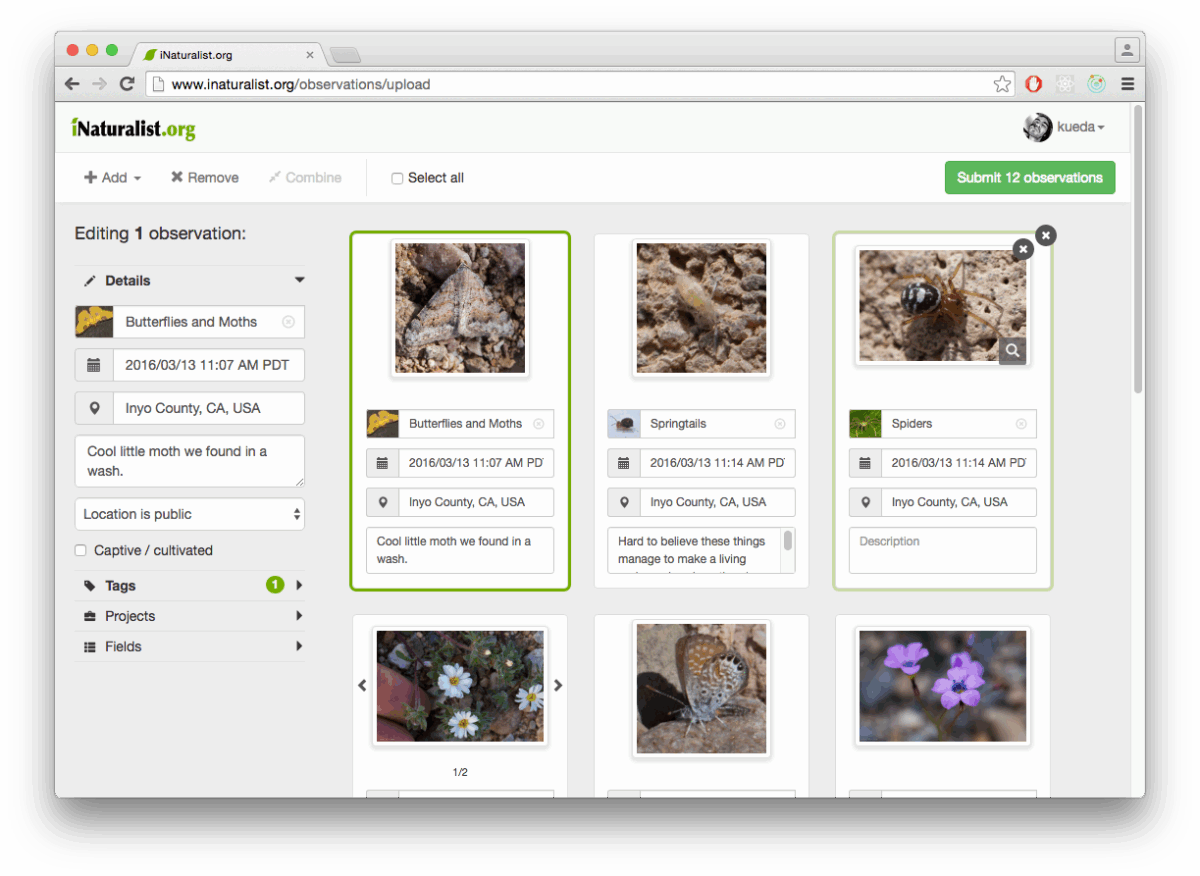Image resolution: width=1200 pixels, height=876 pixels.
Task: Click the Springtails taxon thumbnail icon
Action: coord(623,423)
